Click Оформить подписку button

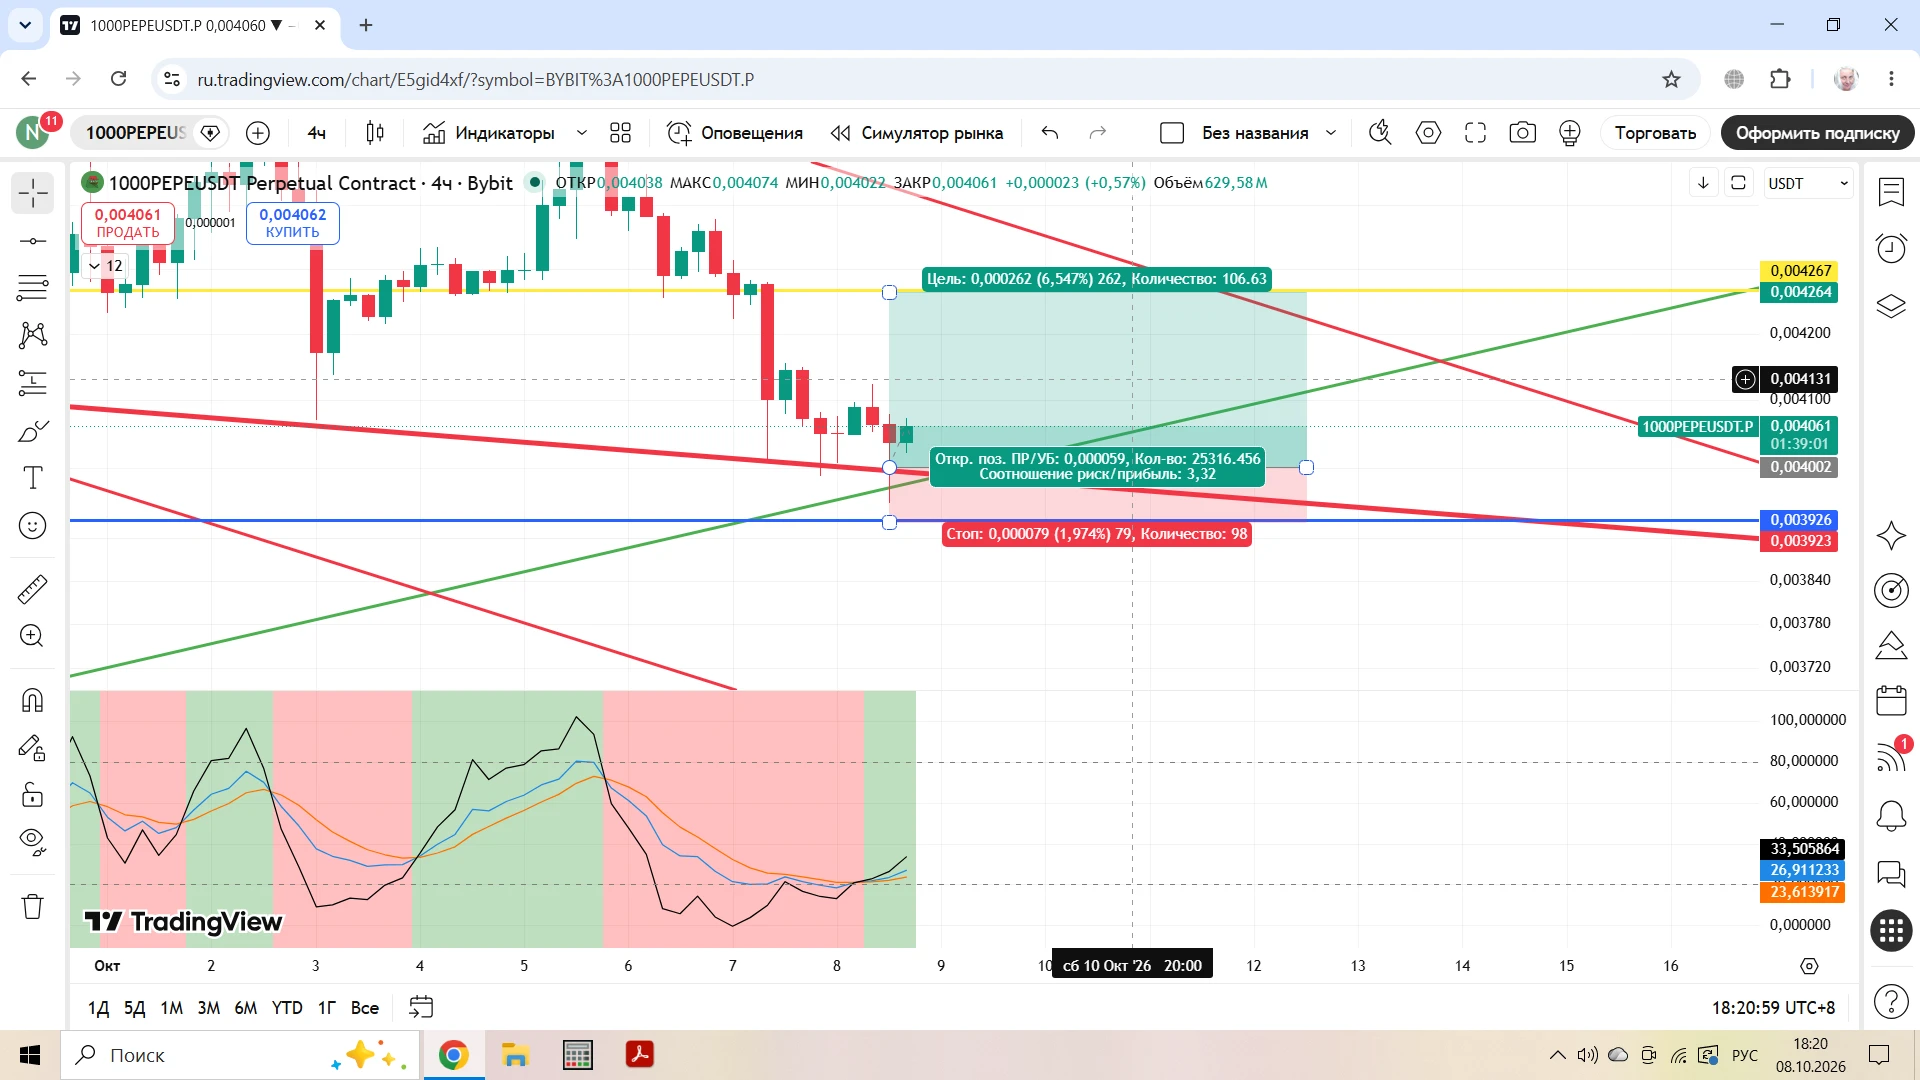click(1817, 133)
